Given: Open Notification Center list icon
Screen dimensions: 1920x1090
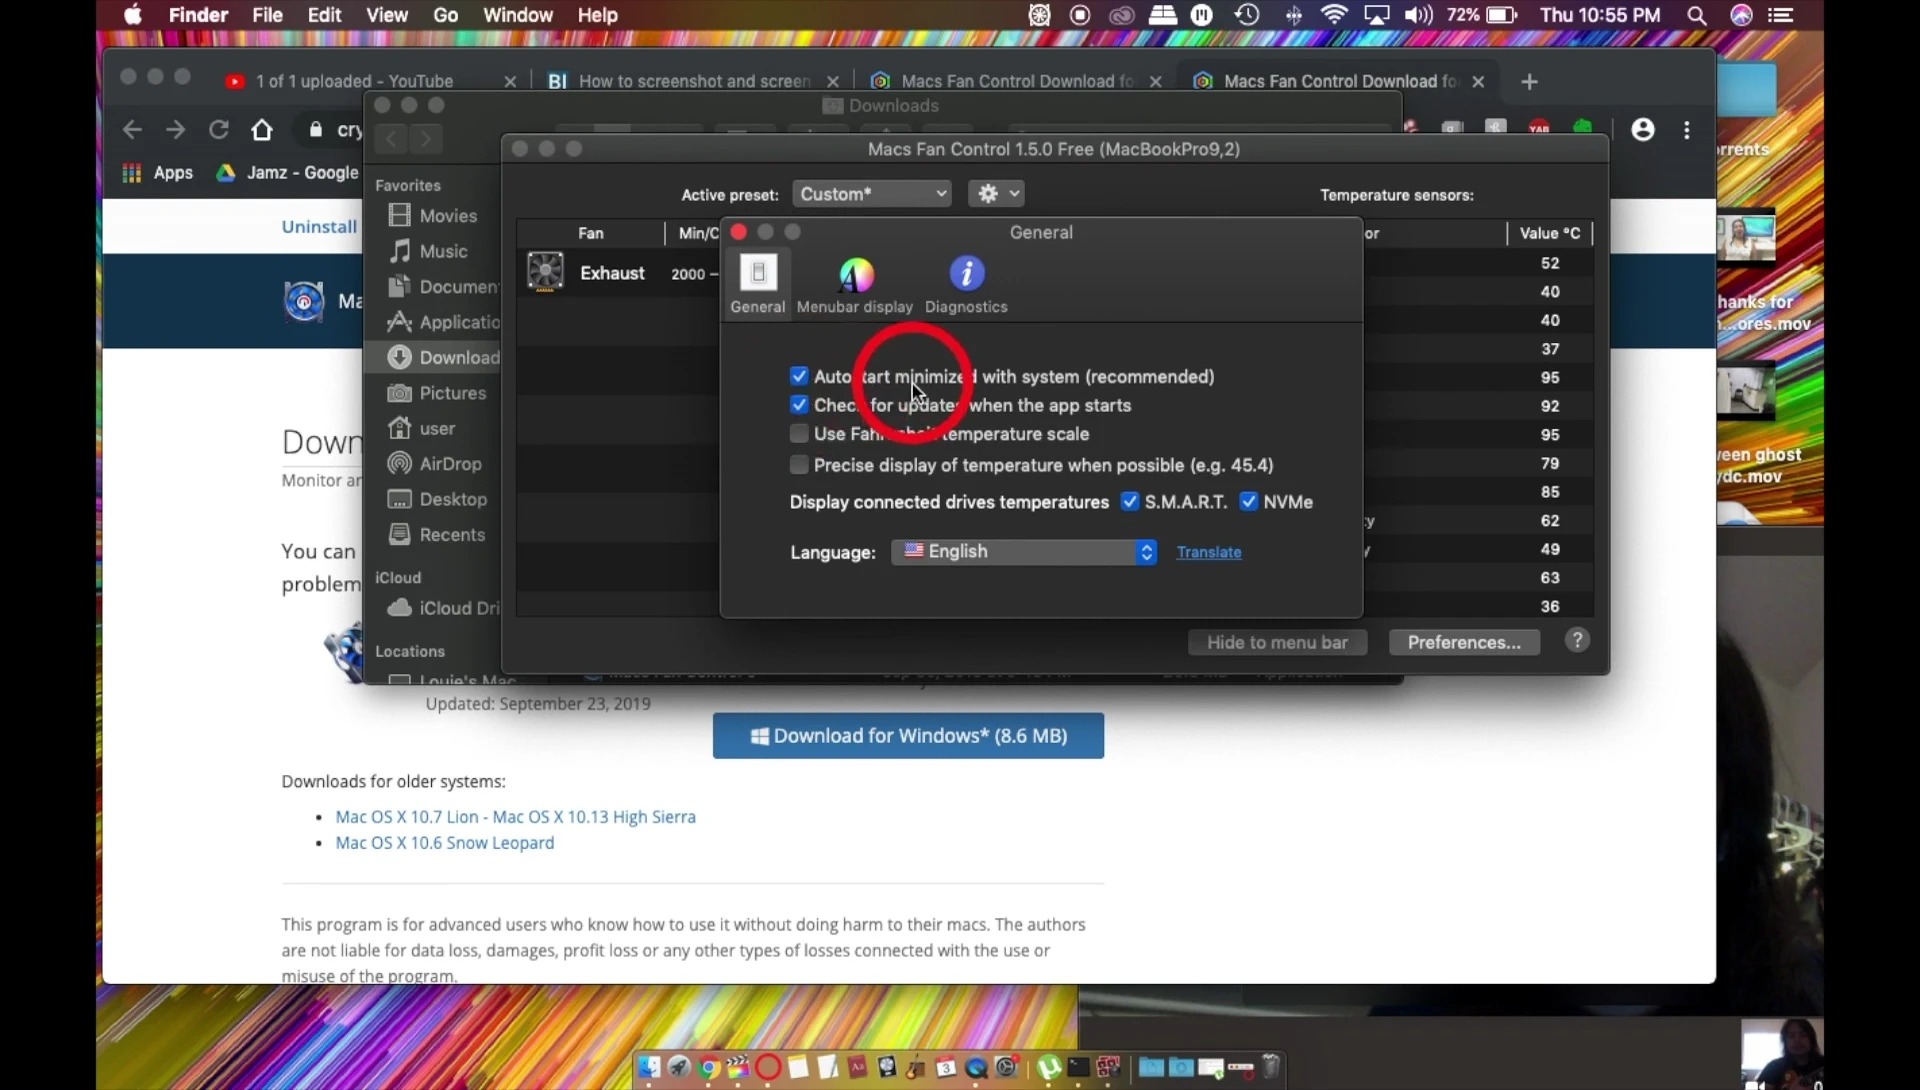Looking at the screenshot, I should [x=1780, y=15].
